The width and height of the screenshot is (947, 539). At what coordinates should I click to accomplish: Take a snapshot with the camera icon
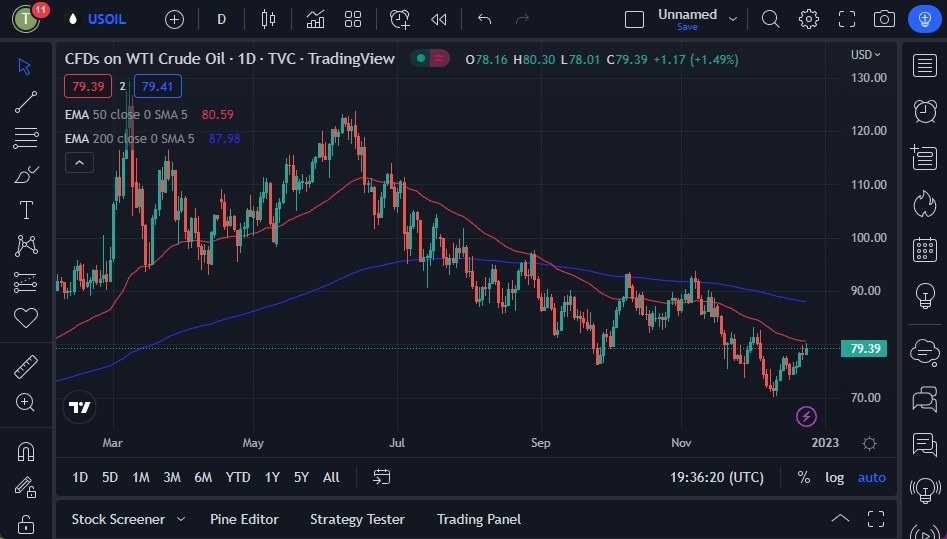[x=884, y=19]
